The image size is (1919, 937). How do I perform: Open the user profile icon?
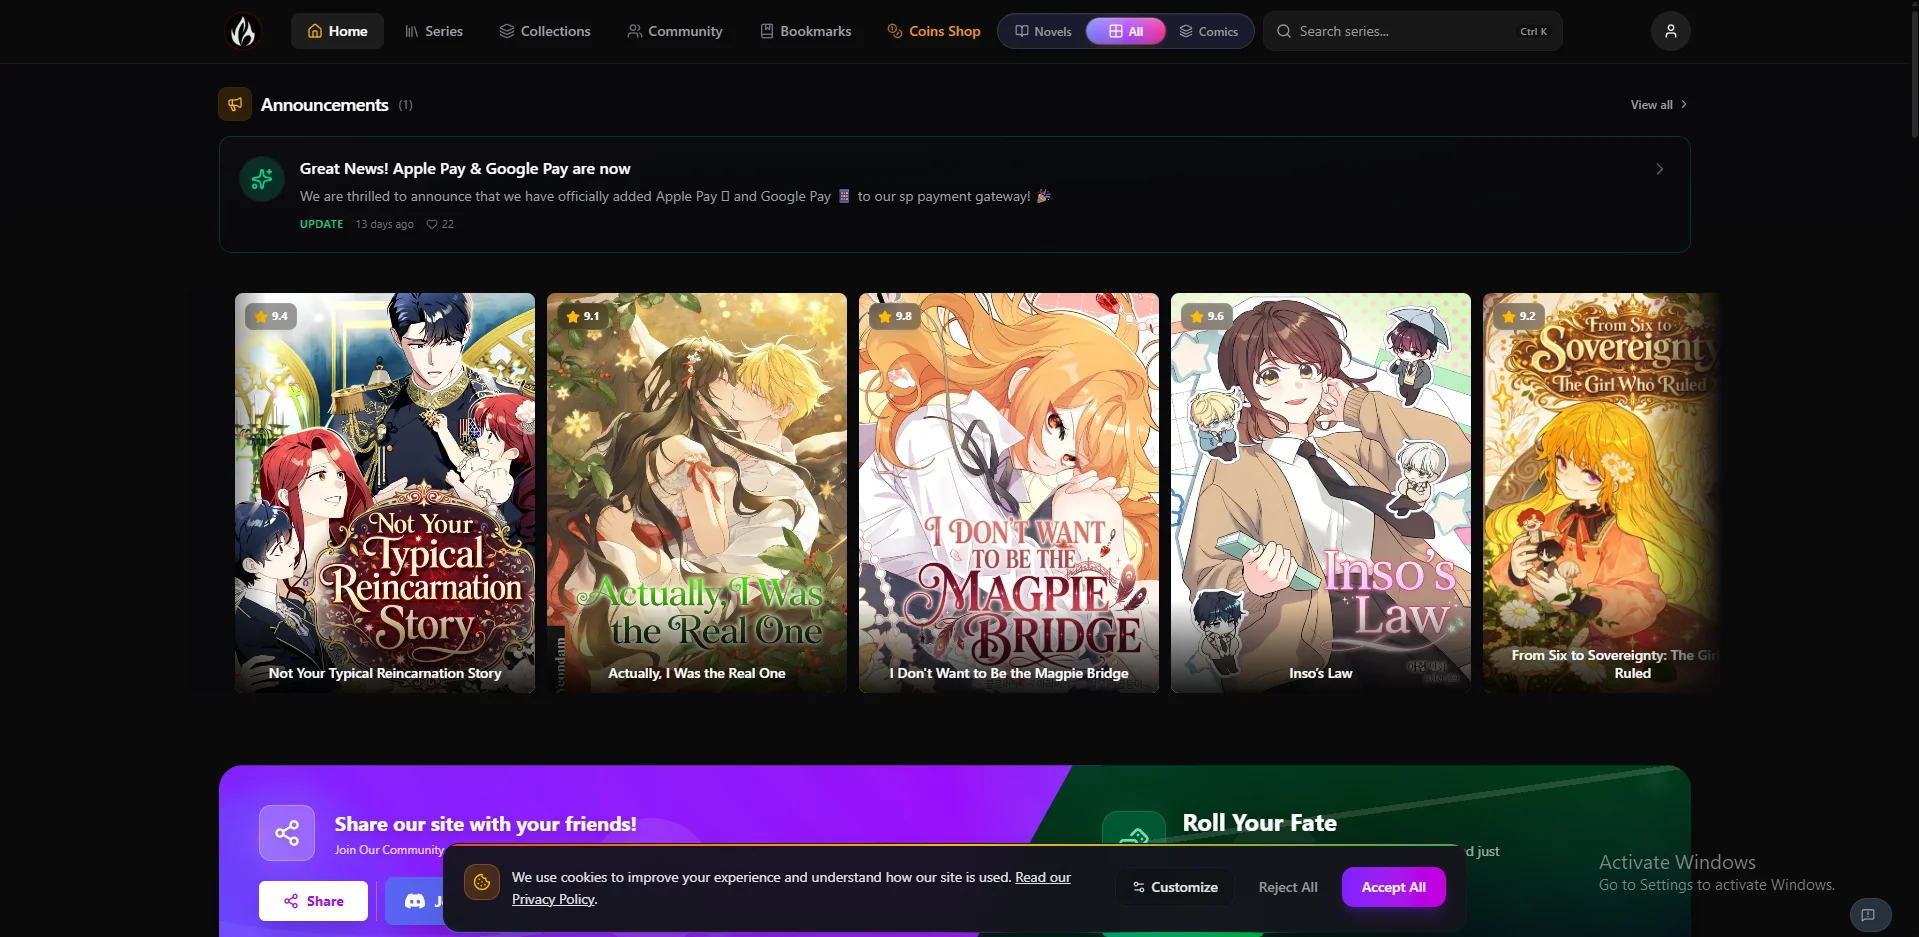point(1670,31)
